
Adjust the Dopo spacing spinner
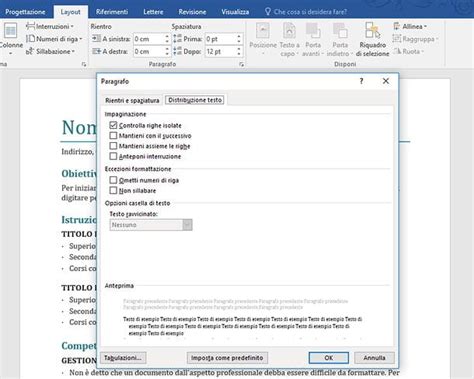[x=239, y=51]
